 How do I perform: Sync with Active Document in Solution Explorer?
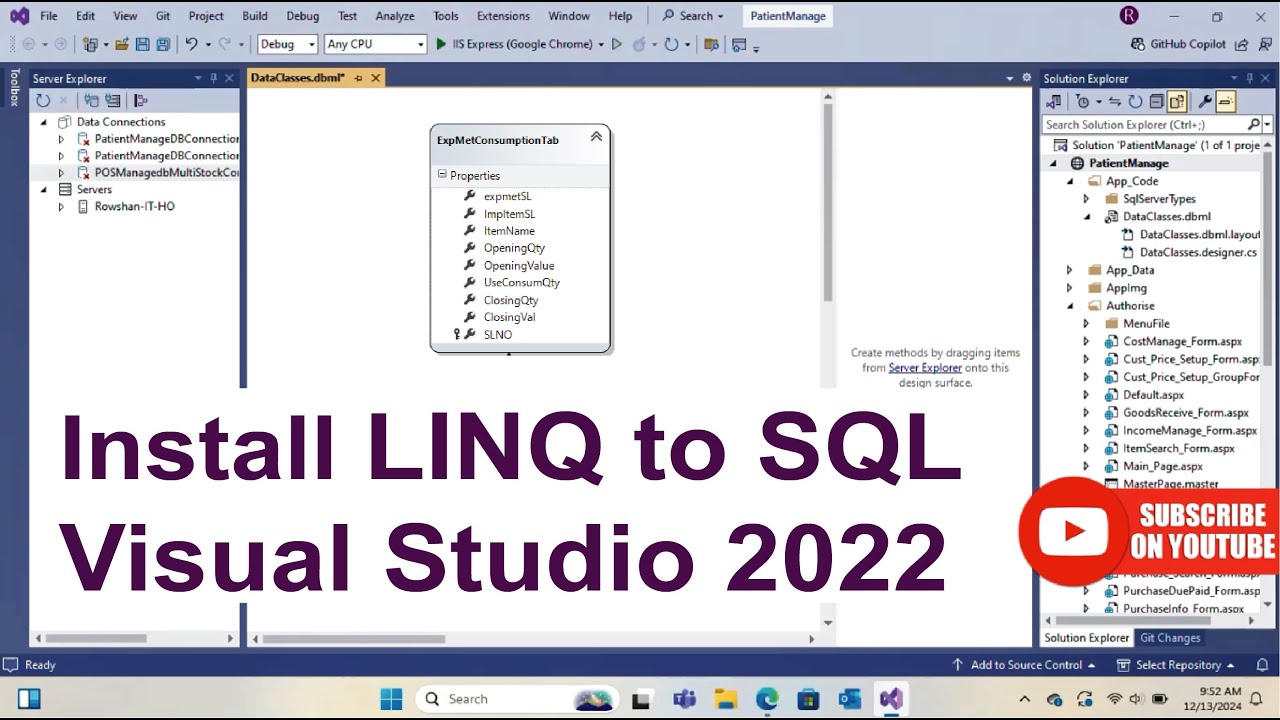[x=1116, y=101]
